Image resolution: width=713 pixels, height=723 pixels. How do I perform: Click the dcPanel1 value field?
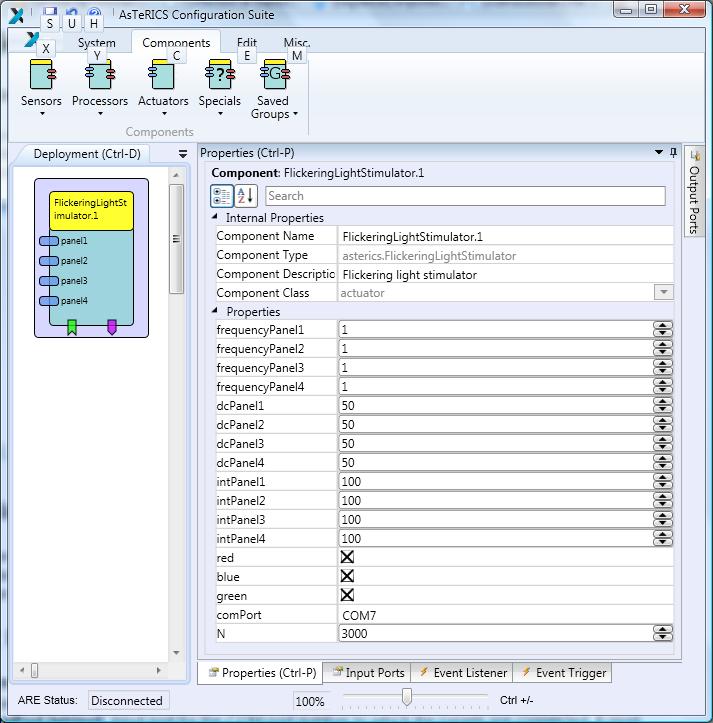point(496,405)
